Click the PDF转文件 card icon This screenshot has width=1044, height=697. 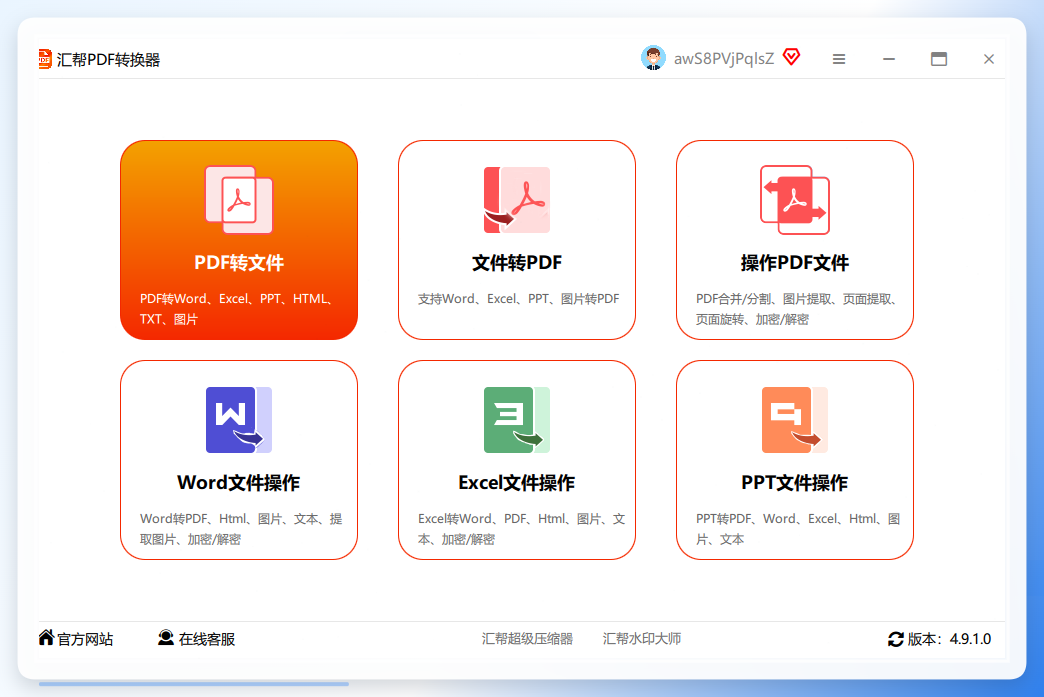click(x=239, y=200)
